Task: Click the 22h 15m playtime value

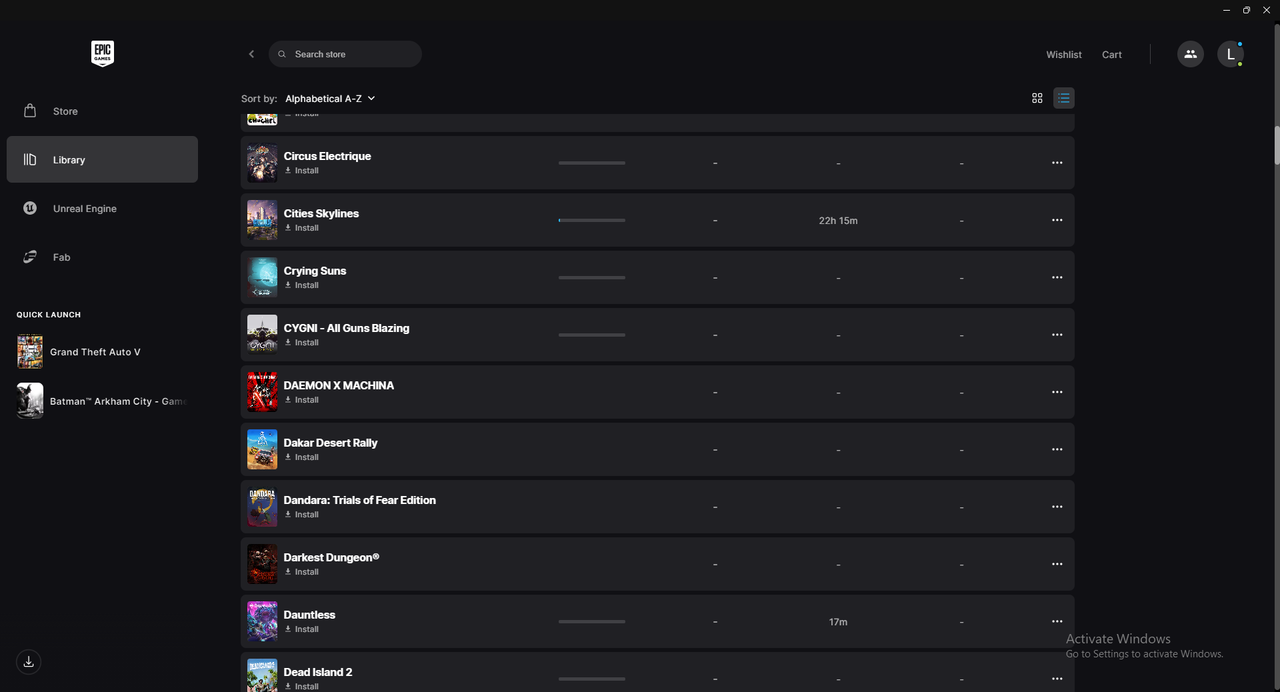Action: click(x=838, y=221)
